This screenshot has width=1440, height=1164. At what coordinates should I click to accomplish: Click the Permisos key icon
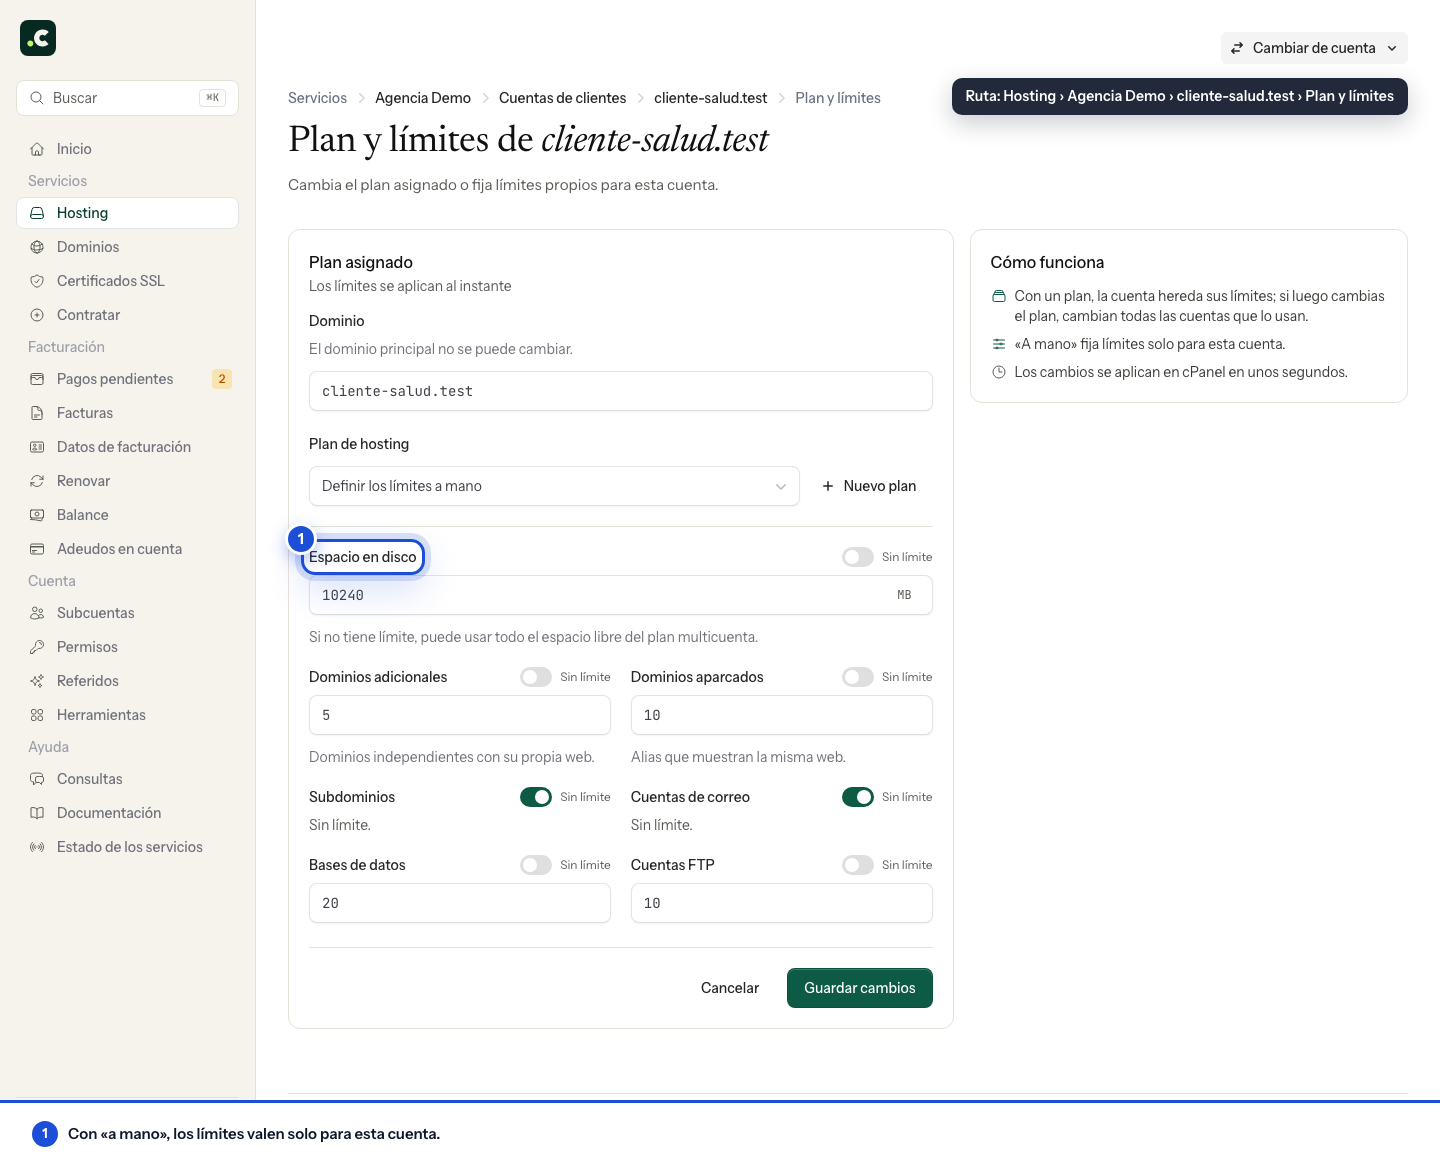pos(37,647)
